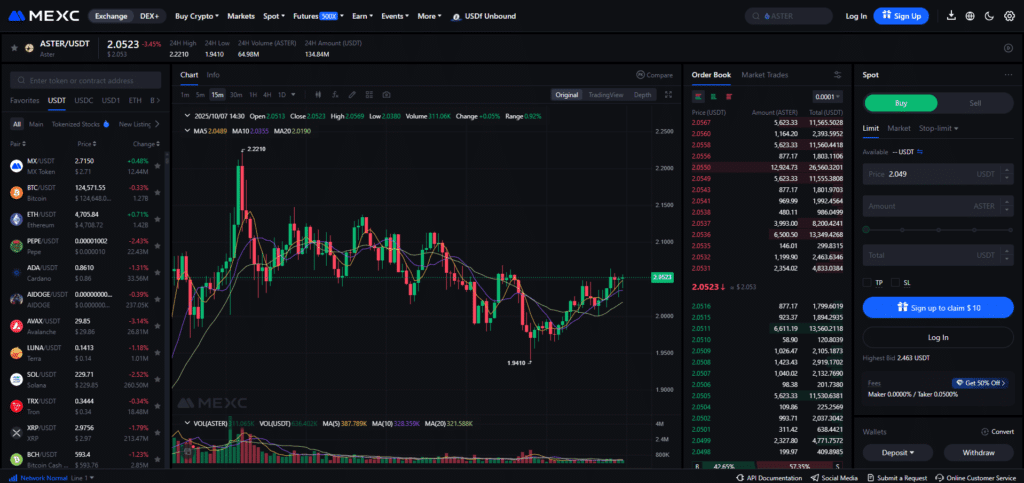Click the blue Sign Up button

pos(901,16)
